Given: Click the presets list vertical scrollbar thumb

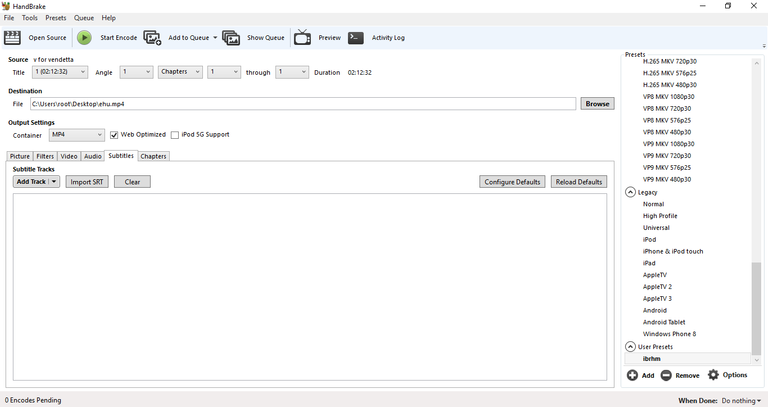Looking at the screenshot, I should [x=757, y=309].
